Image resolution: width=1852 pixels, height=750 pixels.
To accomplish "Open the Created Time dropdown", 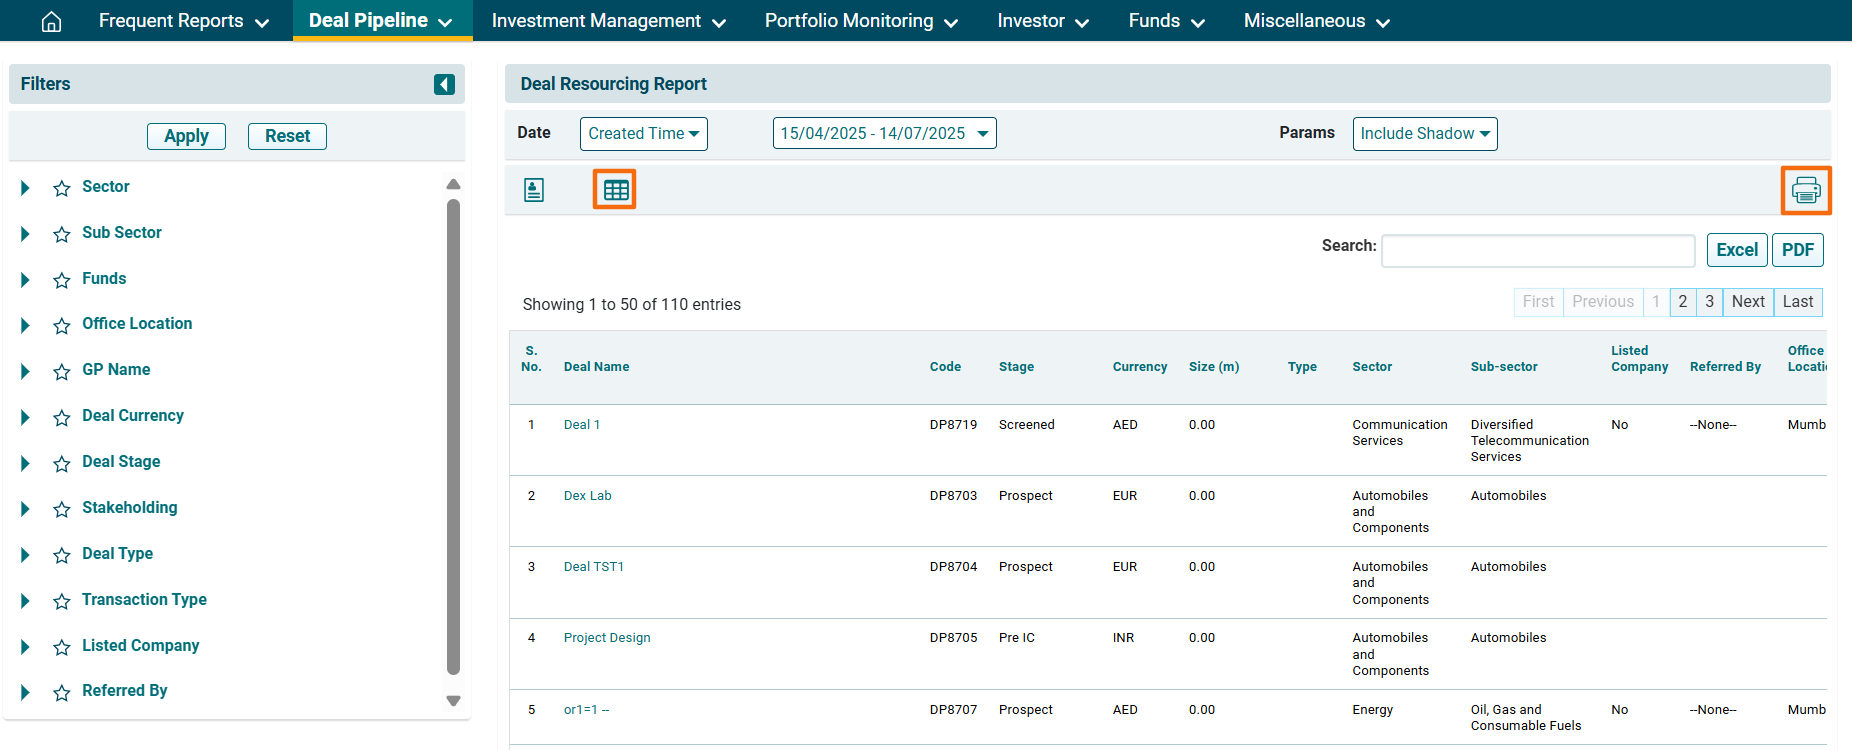I will (x=643, y=134).
